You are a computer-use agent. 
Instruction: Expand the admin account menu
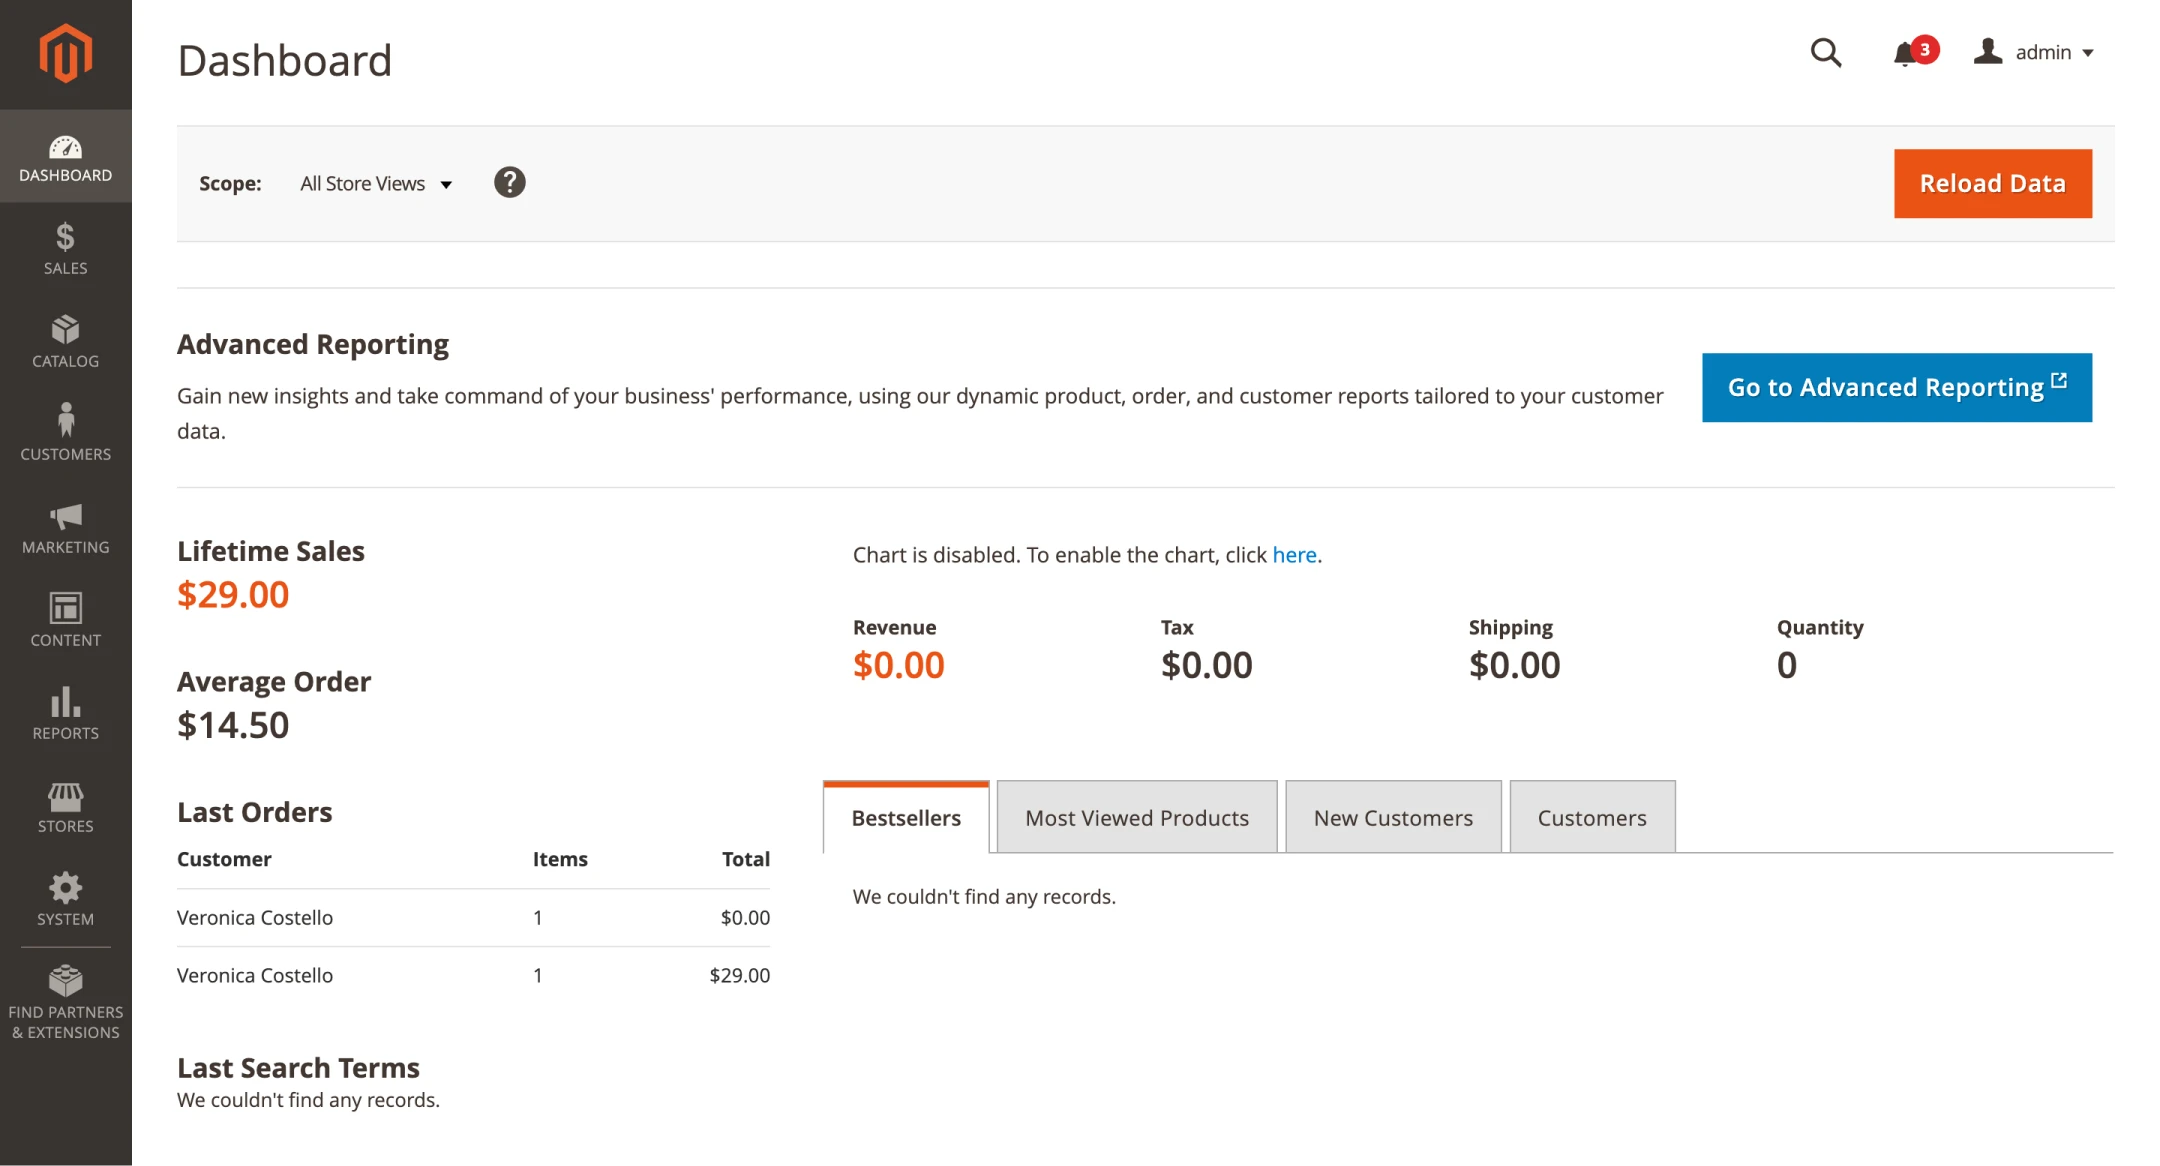pyautogui.click(x=2035, y=52)
